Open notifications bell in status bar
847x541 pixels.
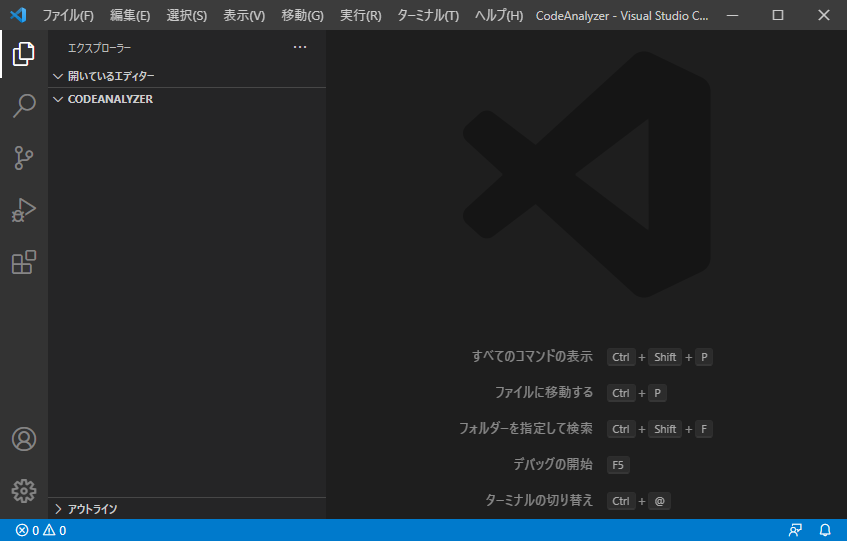coord(825,530)
